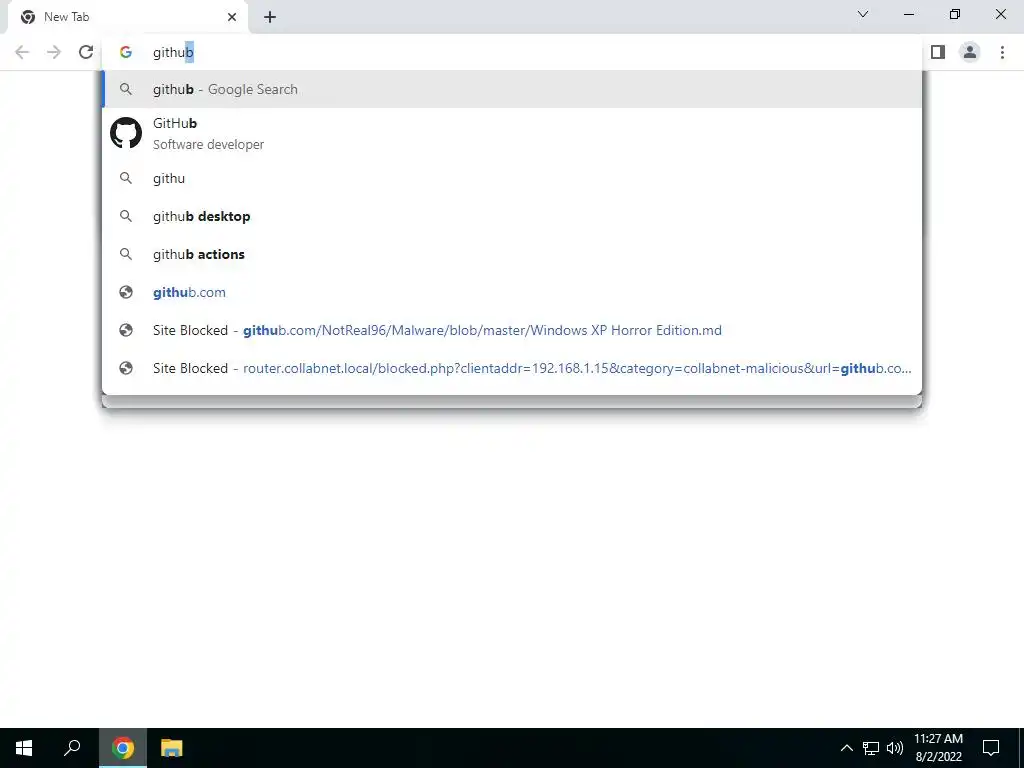Click Chrome icon in the taskbar
This screenshot has width=1024, height=768.
(123, 748)
